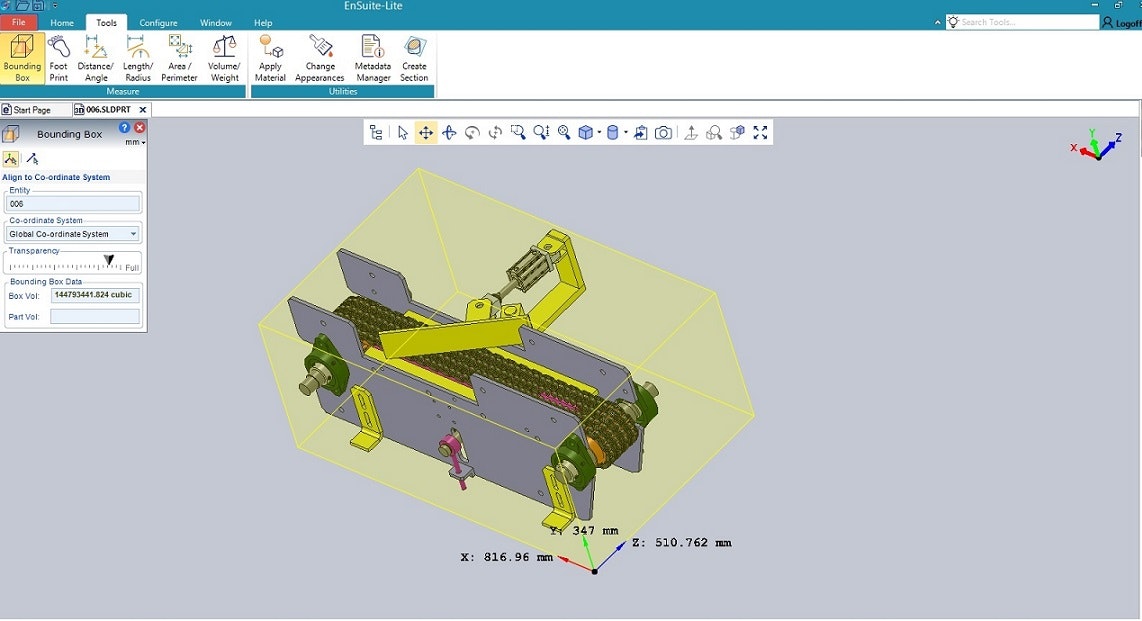Click the Entity field showing 006
The width and height of the screenshot is (1142, 621).
(x=73, y=204)
